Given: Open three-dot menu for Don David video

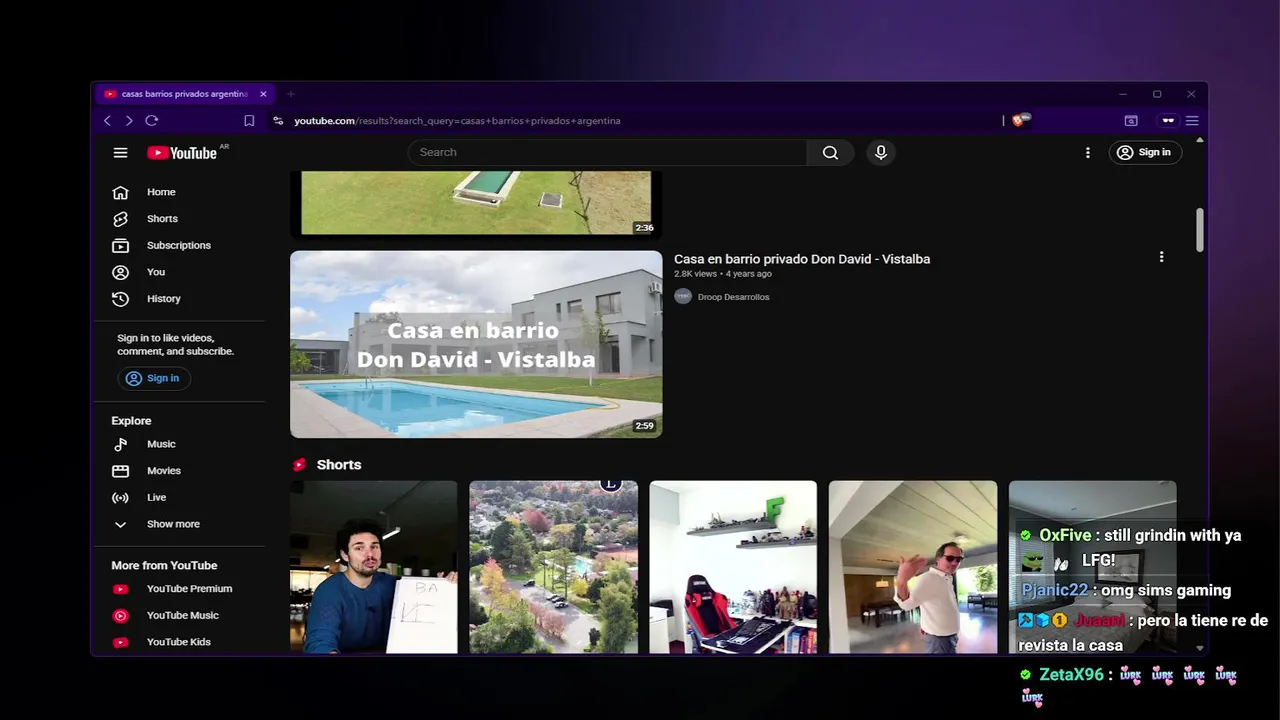Looking at the screenshot, I should [1161, 257].
